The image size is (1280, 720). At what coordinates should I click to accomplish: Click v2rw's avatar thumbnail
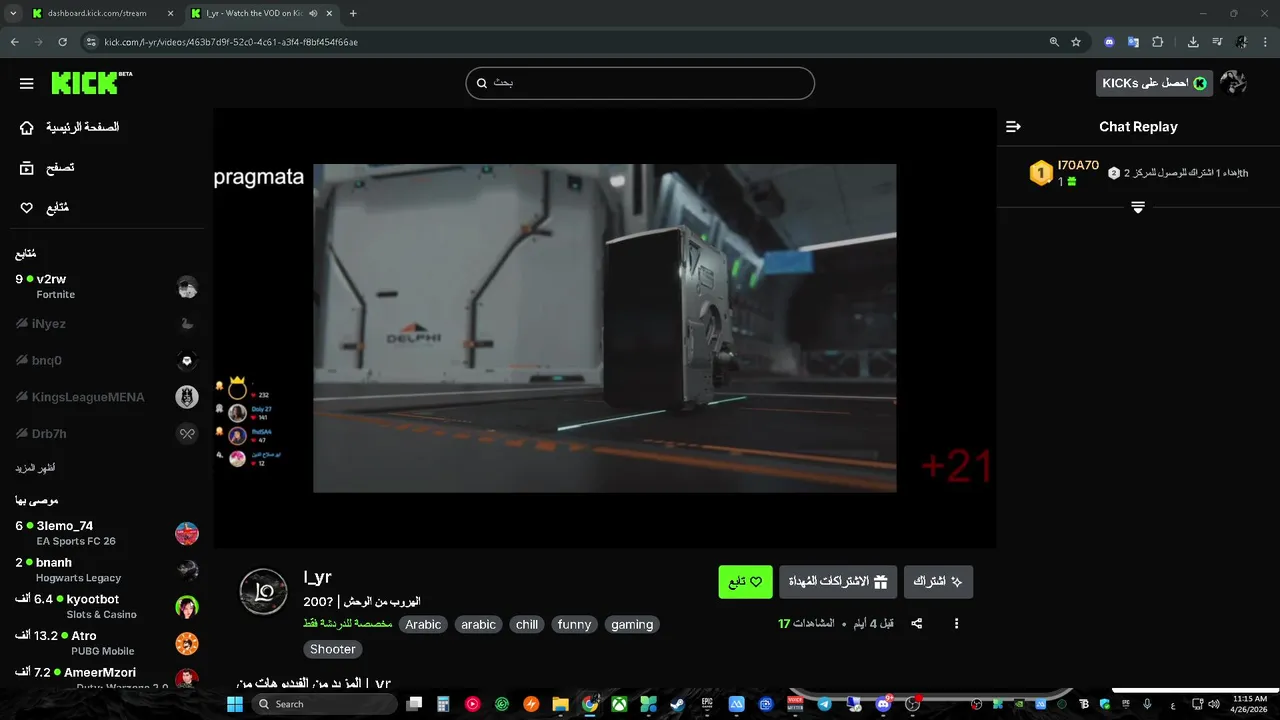tap(187, 287)
